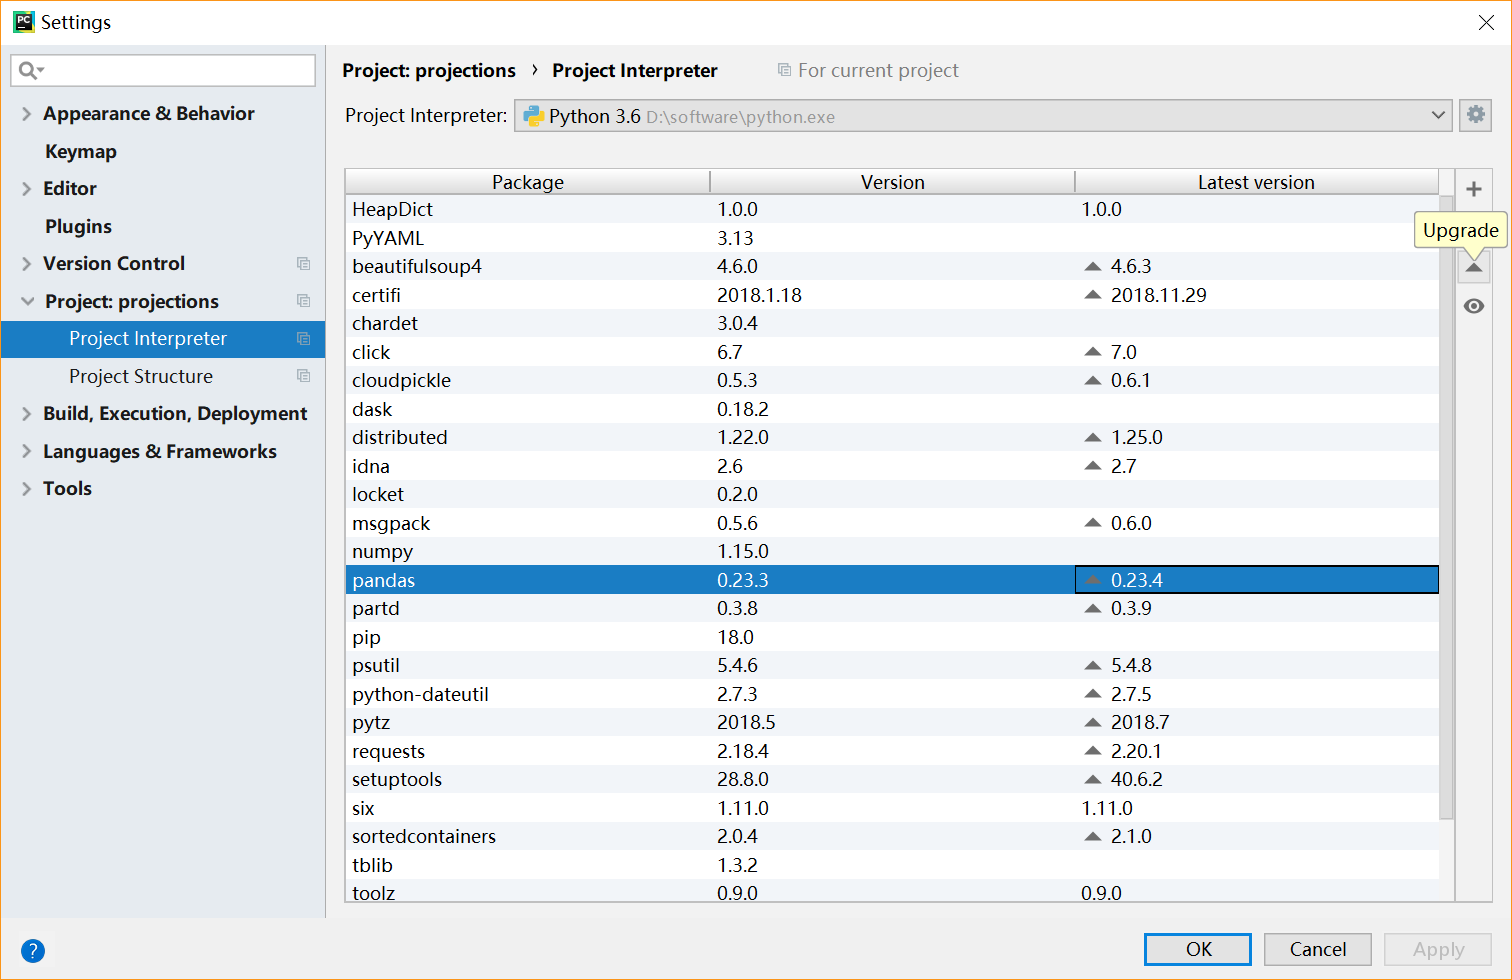Click the Cancel button
1512x980 pixels.
1317,949
